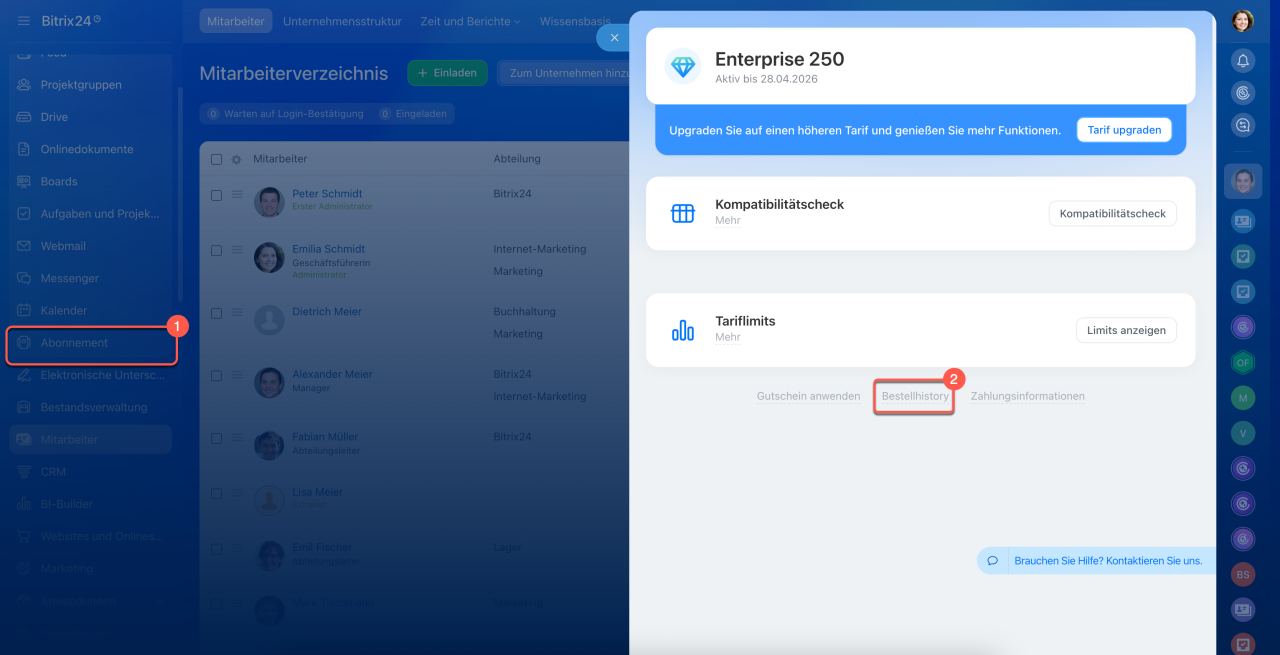The width and height of the screenshot is (1280, 655).
Task: Open Peter Schmidt's profile link
Action: pos(327,194)
